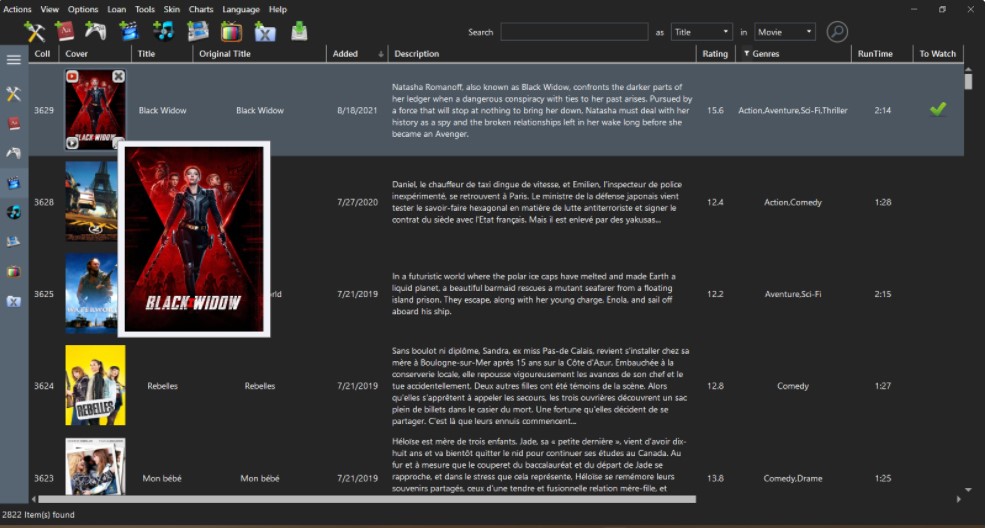Sort by the Description column header
This screenshot has width=986, height=528.
click(x=542, y=53)
